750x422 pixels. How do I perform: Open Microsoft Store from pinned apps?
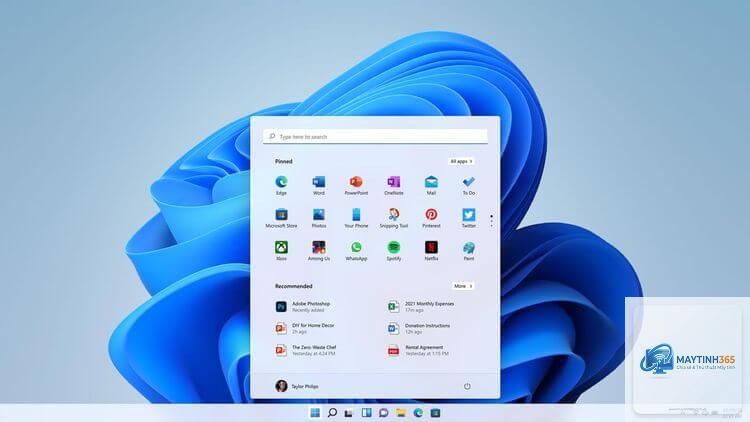(281, 218)
